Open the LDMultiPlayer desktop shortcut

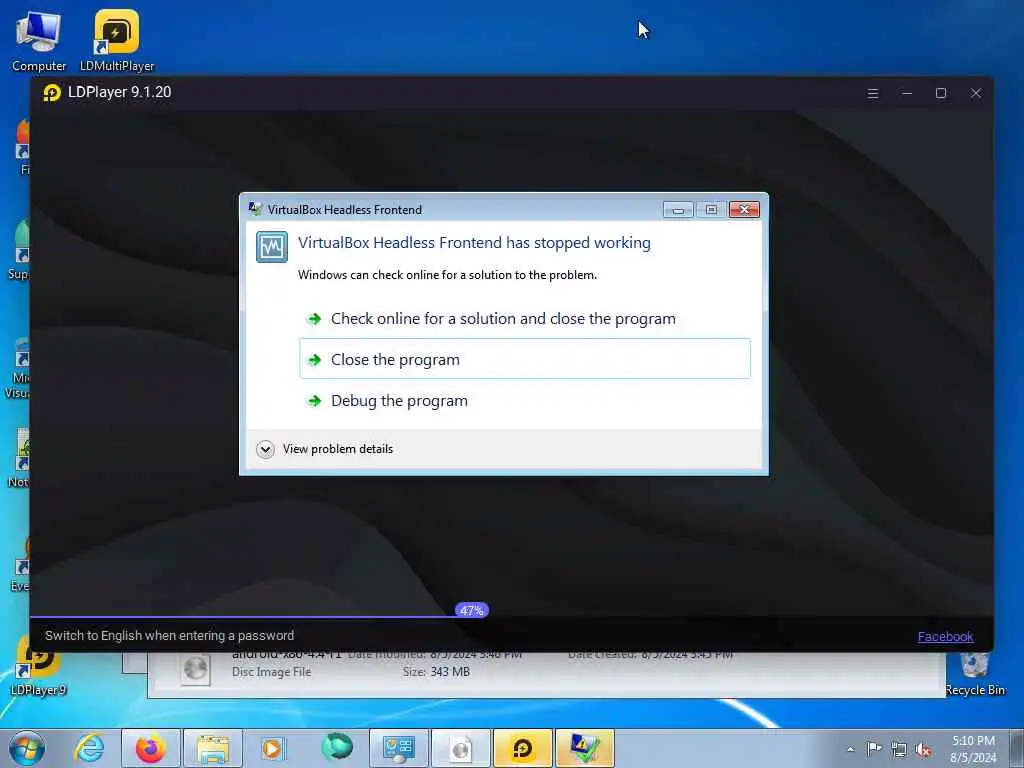(x=117, y=41)
